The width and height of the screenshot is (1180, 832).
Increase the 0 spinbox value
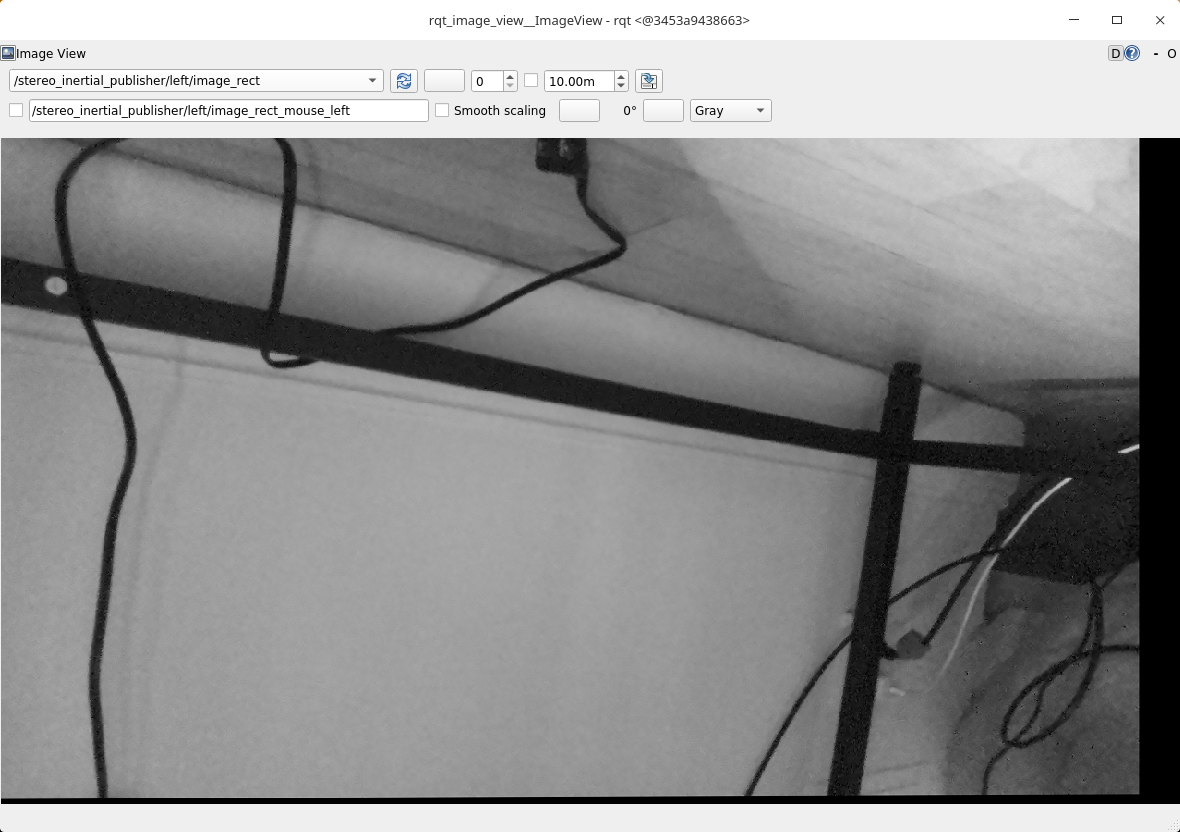[x=510, y=76]
